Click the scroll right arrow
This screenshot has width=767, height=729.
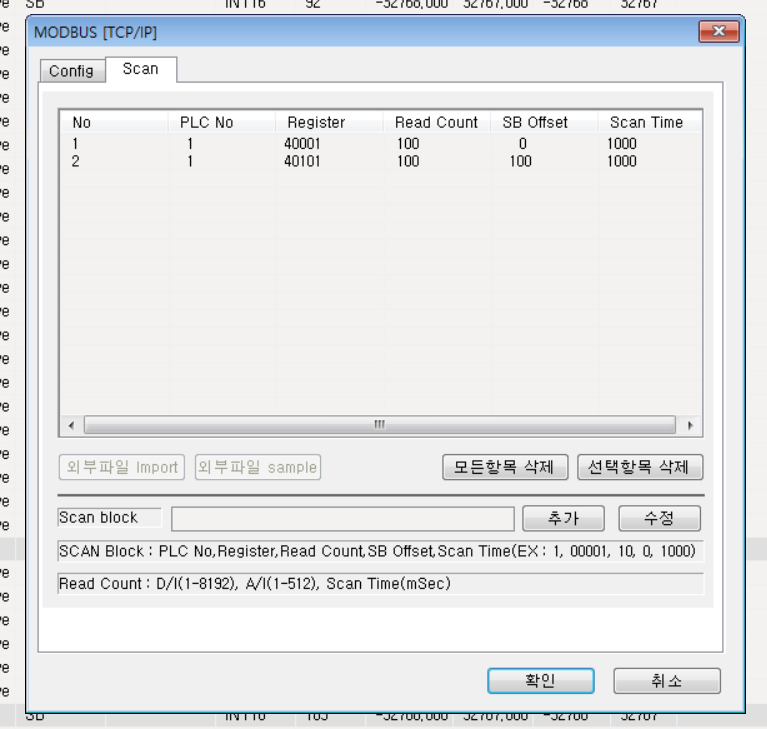(x=690, y=425)
